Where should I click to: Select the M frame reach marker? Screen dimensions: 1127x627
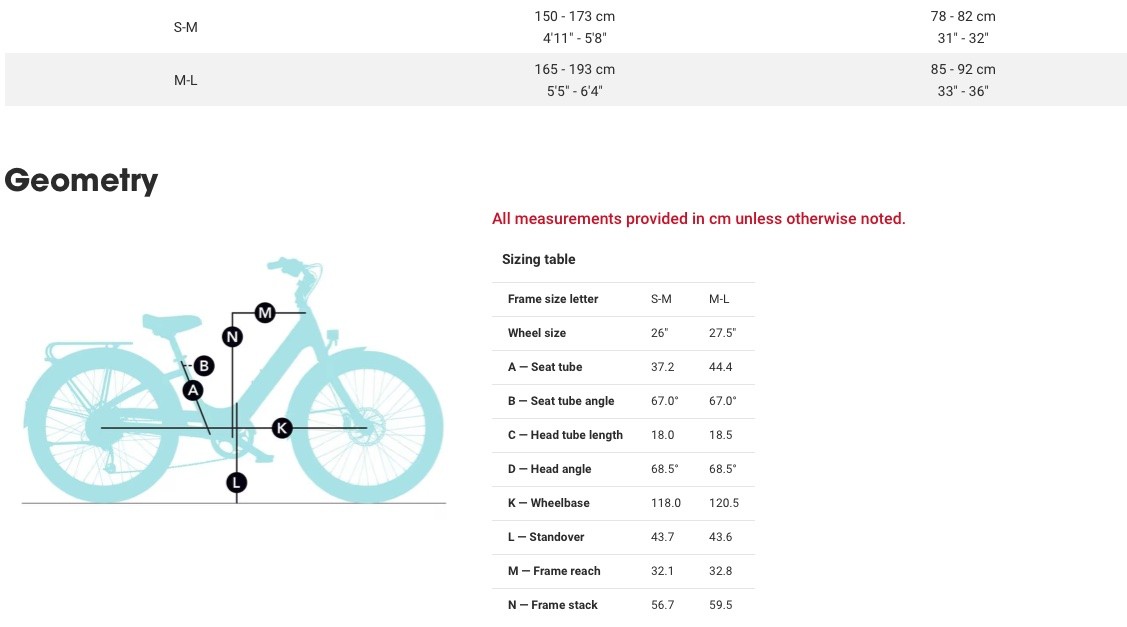(265, 312)
